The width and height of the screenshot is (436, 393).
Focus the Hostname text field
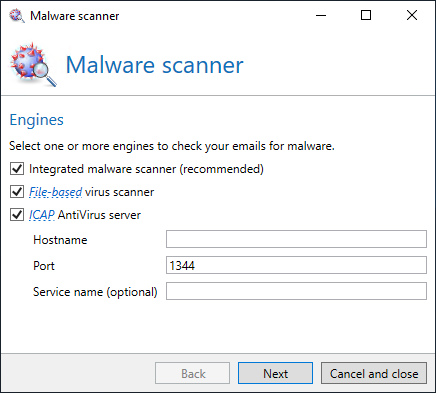coord(296,239)
